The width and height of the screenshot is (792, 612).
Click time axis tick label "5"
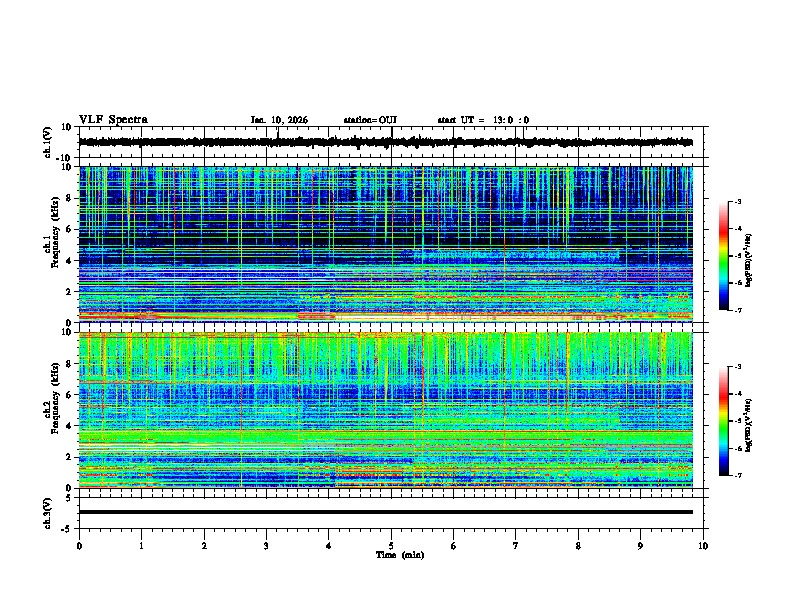pyautogui.click(x=391, y=546)
